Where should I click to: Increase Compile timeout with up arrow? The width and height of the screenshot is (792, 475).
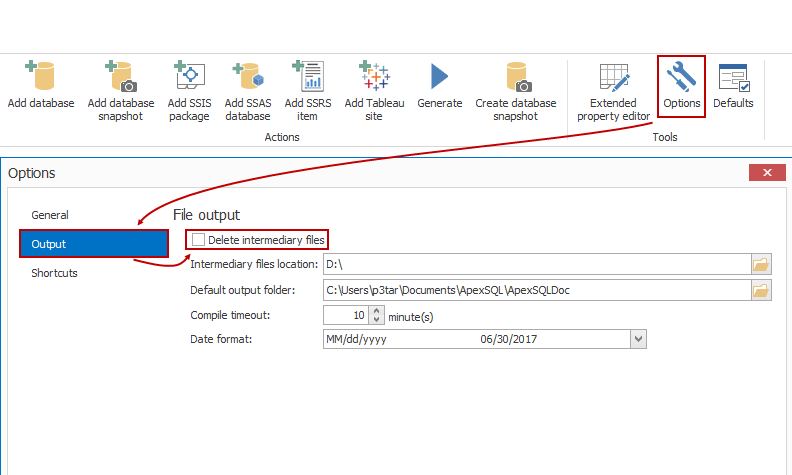[x=376, y=310]
